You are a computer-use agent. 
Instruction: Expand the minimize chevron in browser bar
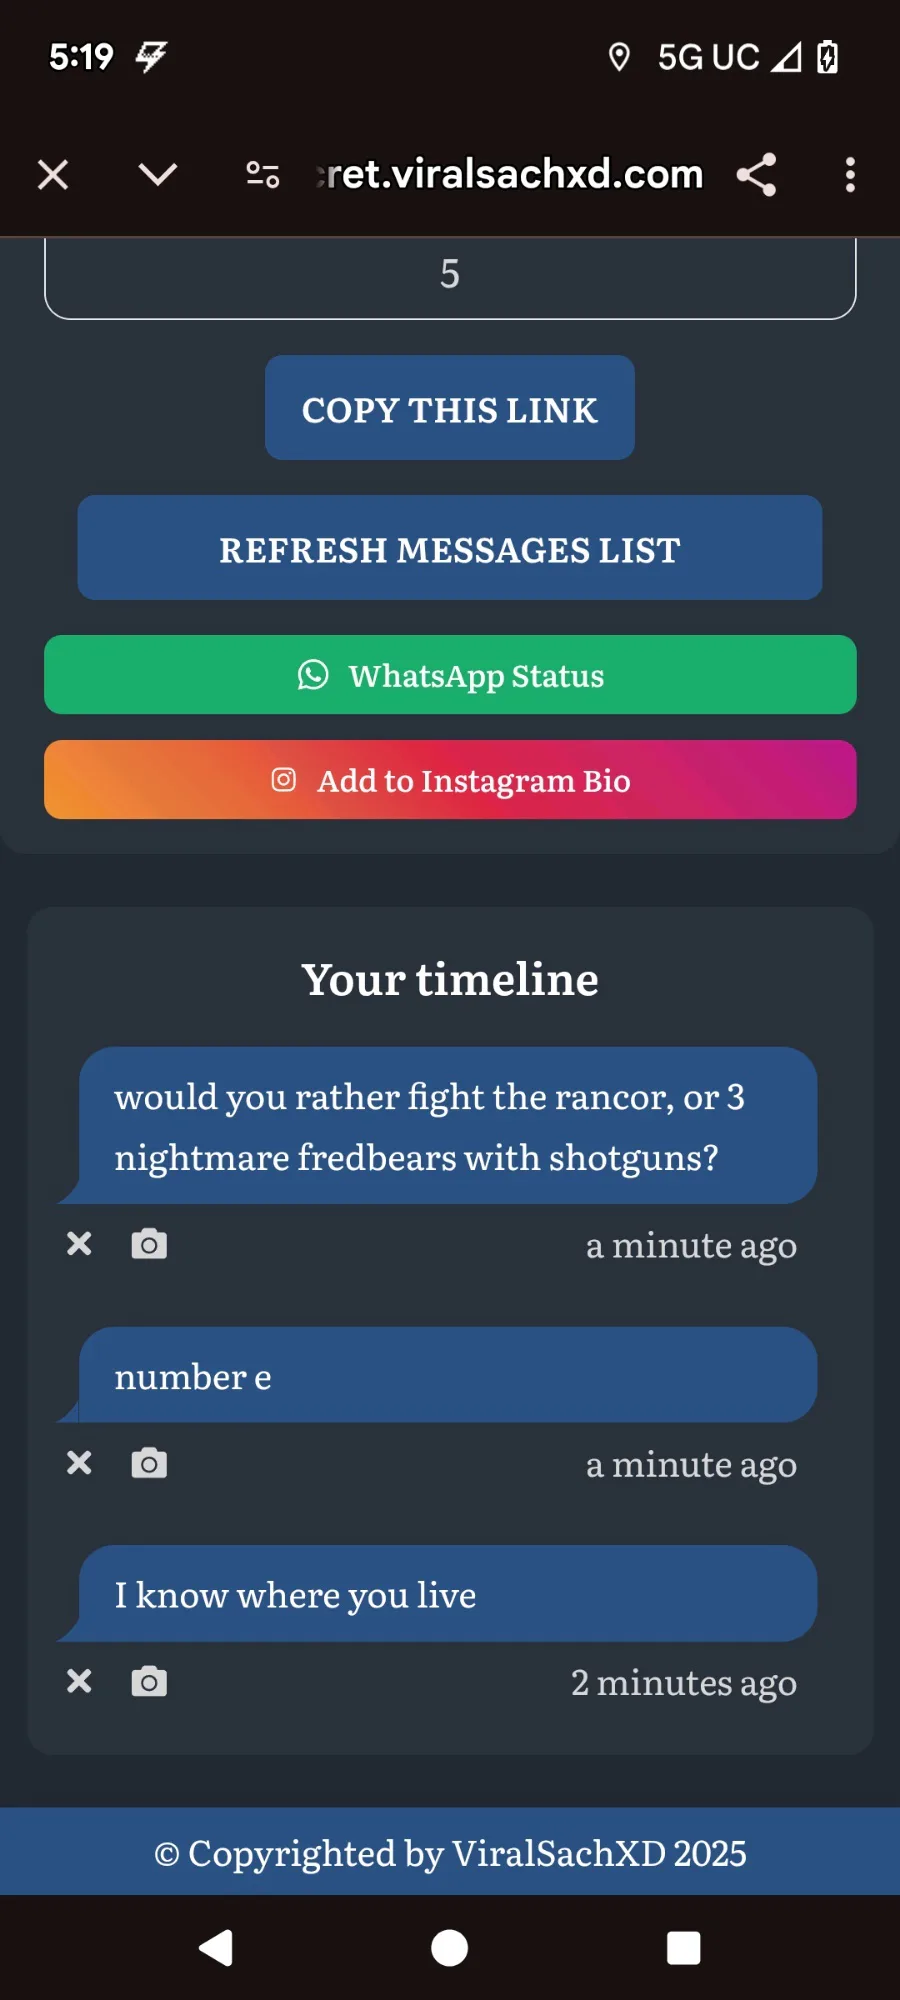pos(158,175)
